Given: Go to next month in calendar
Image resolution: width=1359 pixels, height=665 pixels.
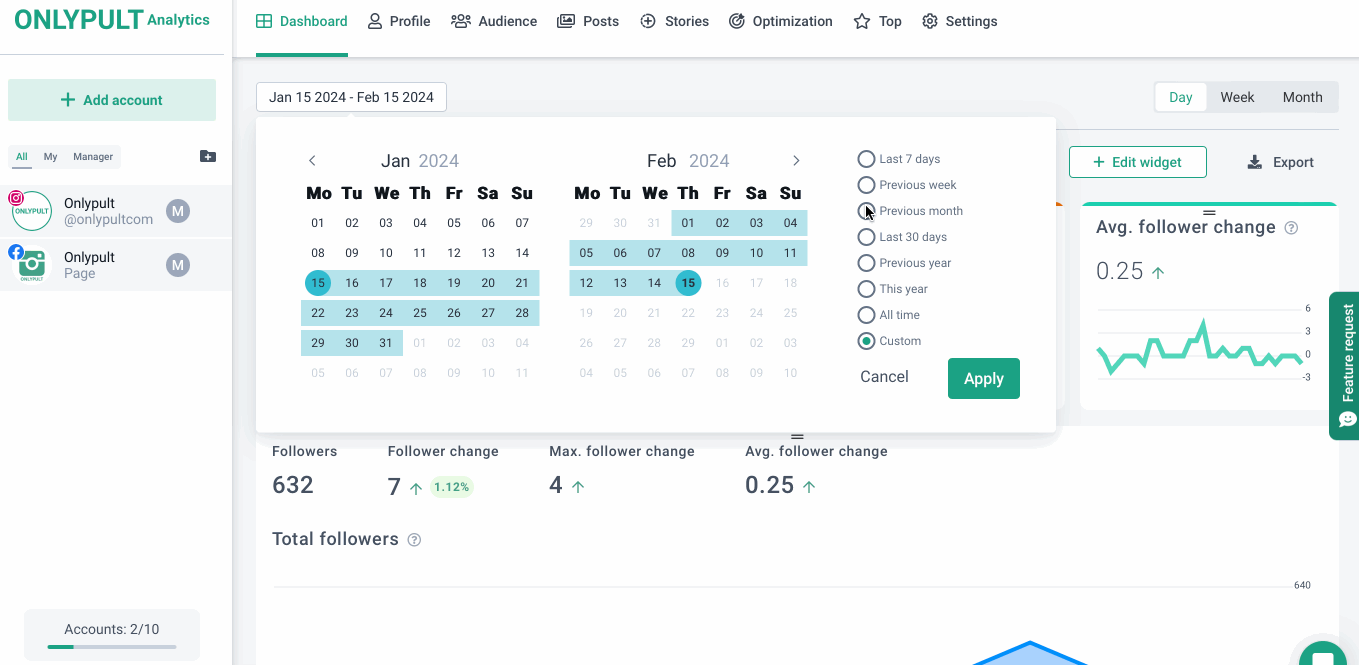Looking at the screenshot, I should 796,161.
